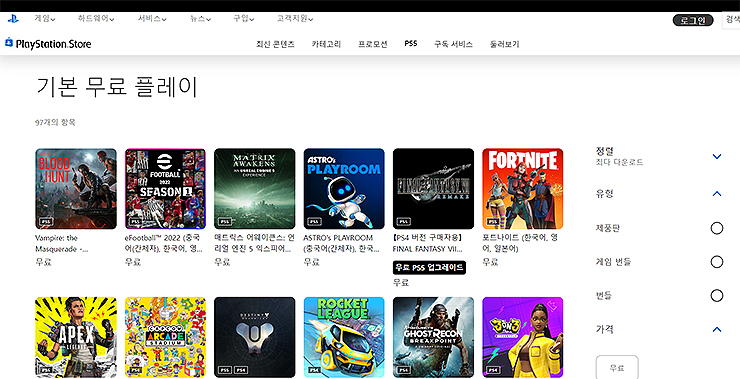This screenshot has height=379, width=740.
Task: Go to the 구독 서비스 tab
Action: [x=453, y=44]
